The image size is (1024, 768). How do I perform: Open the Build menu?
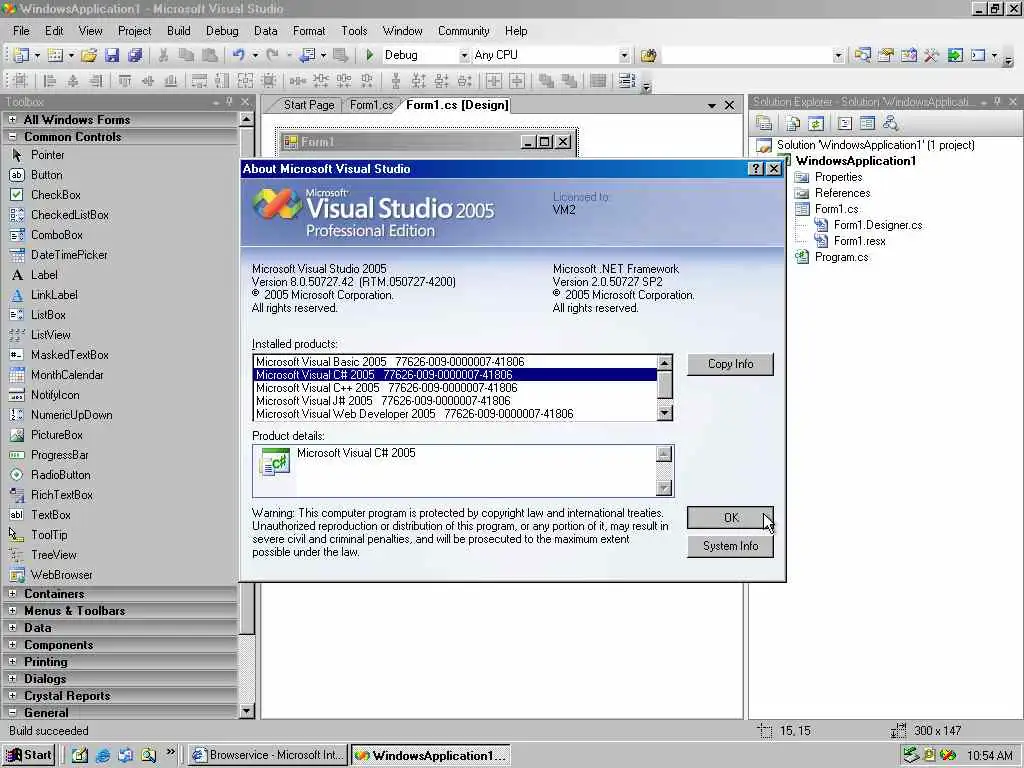178,31
